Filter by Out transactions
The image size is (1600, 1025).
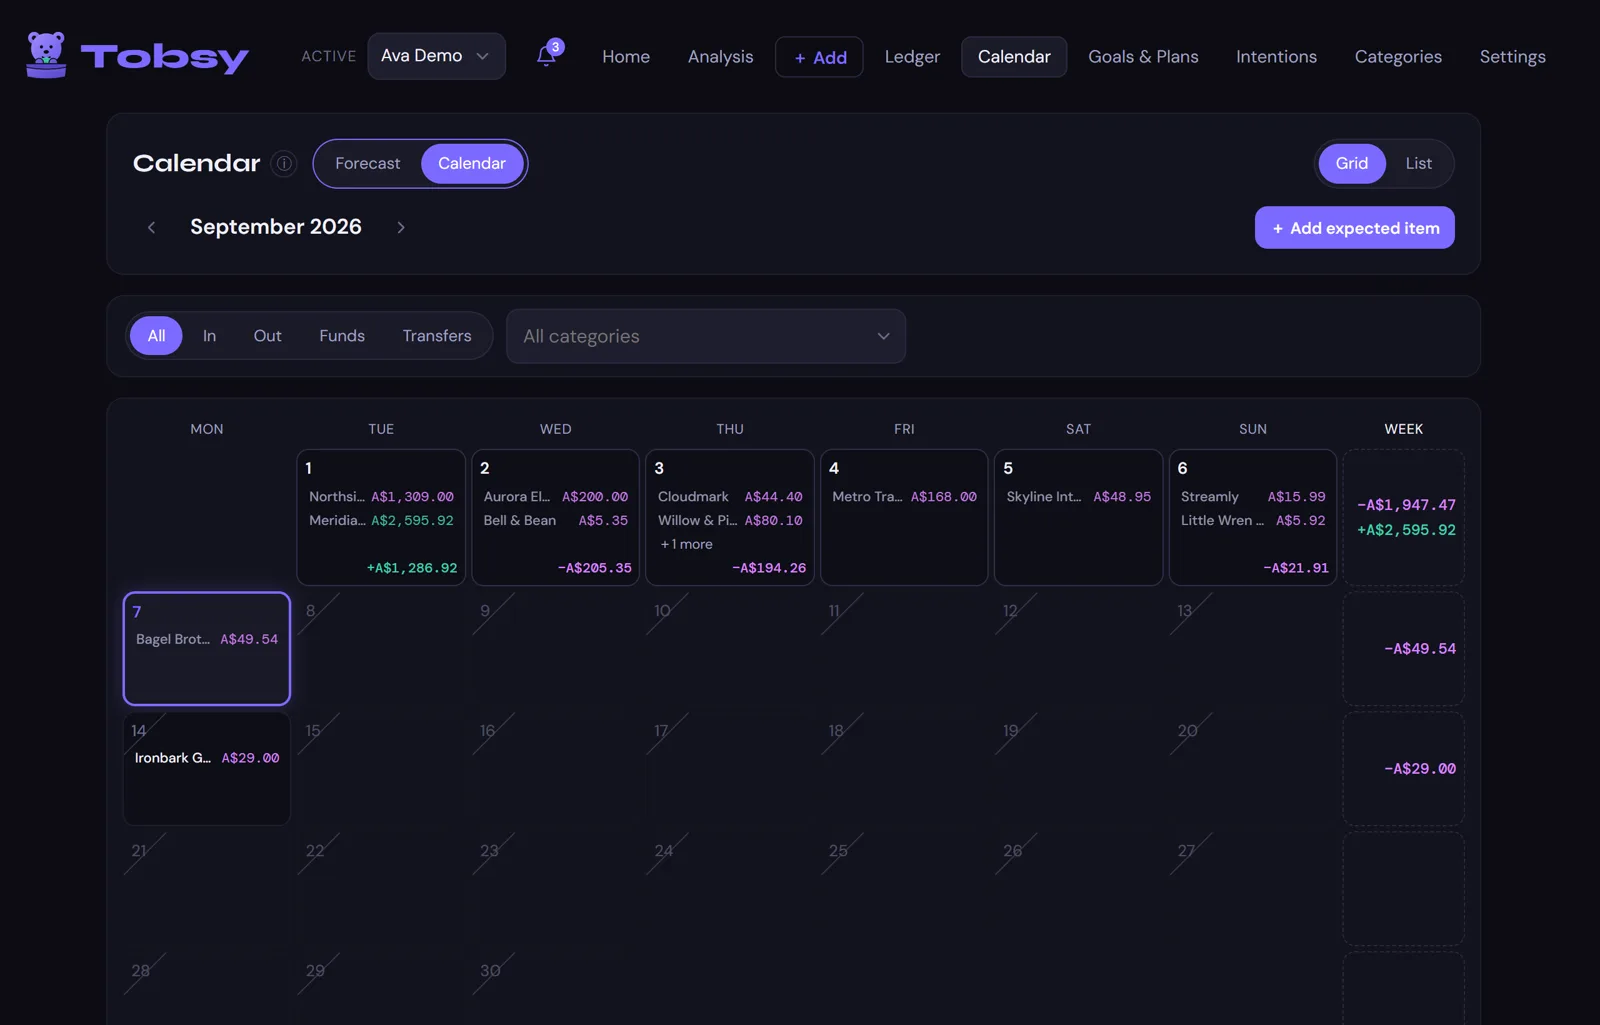[267, 336]
